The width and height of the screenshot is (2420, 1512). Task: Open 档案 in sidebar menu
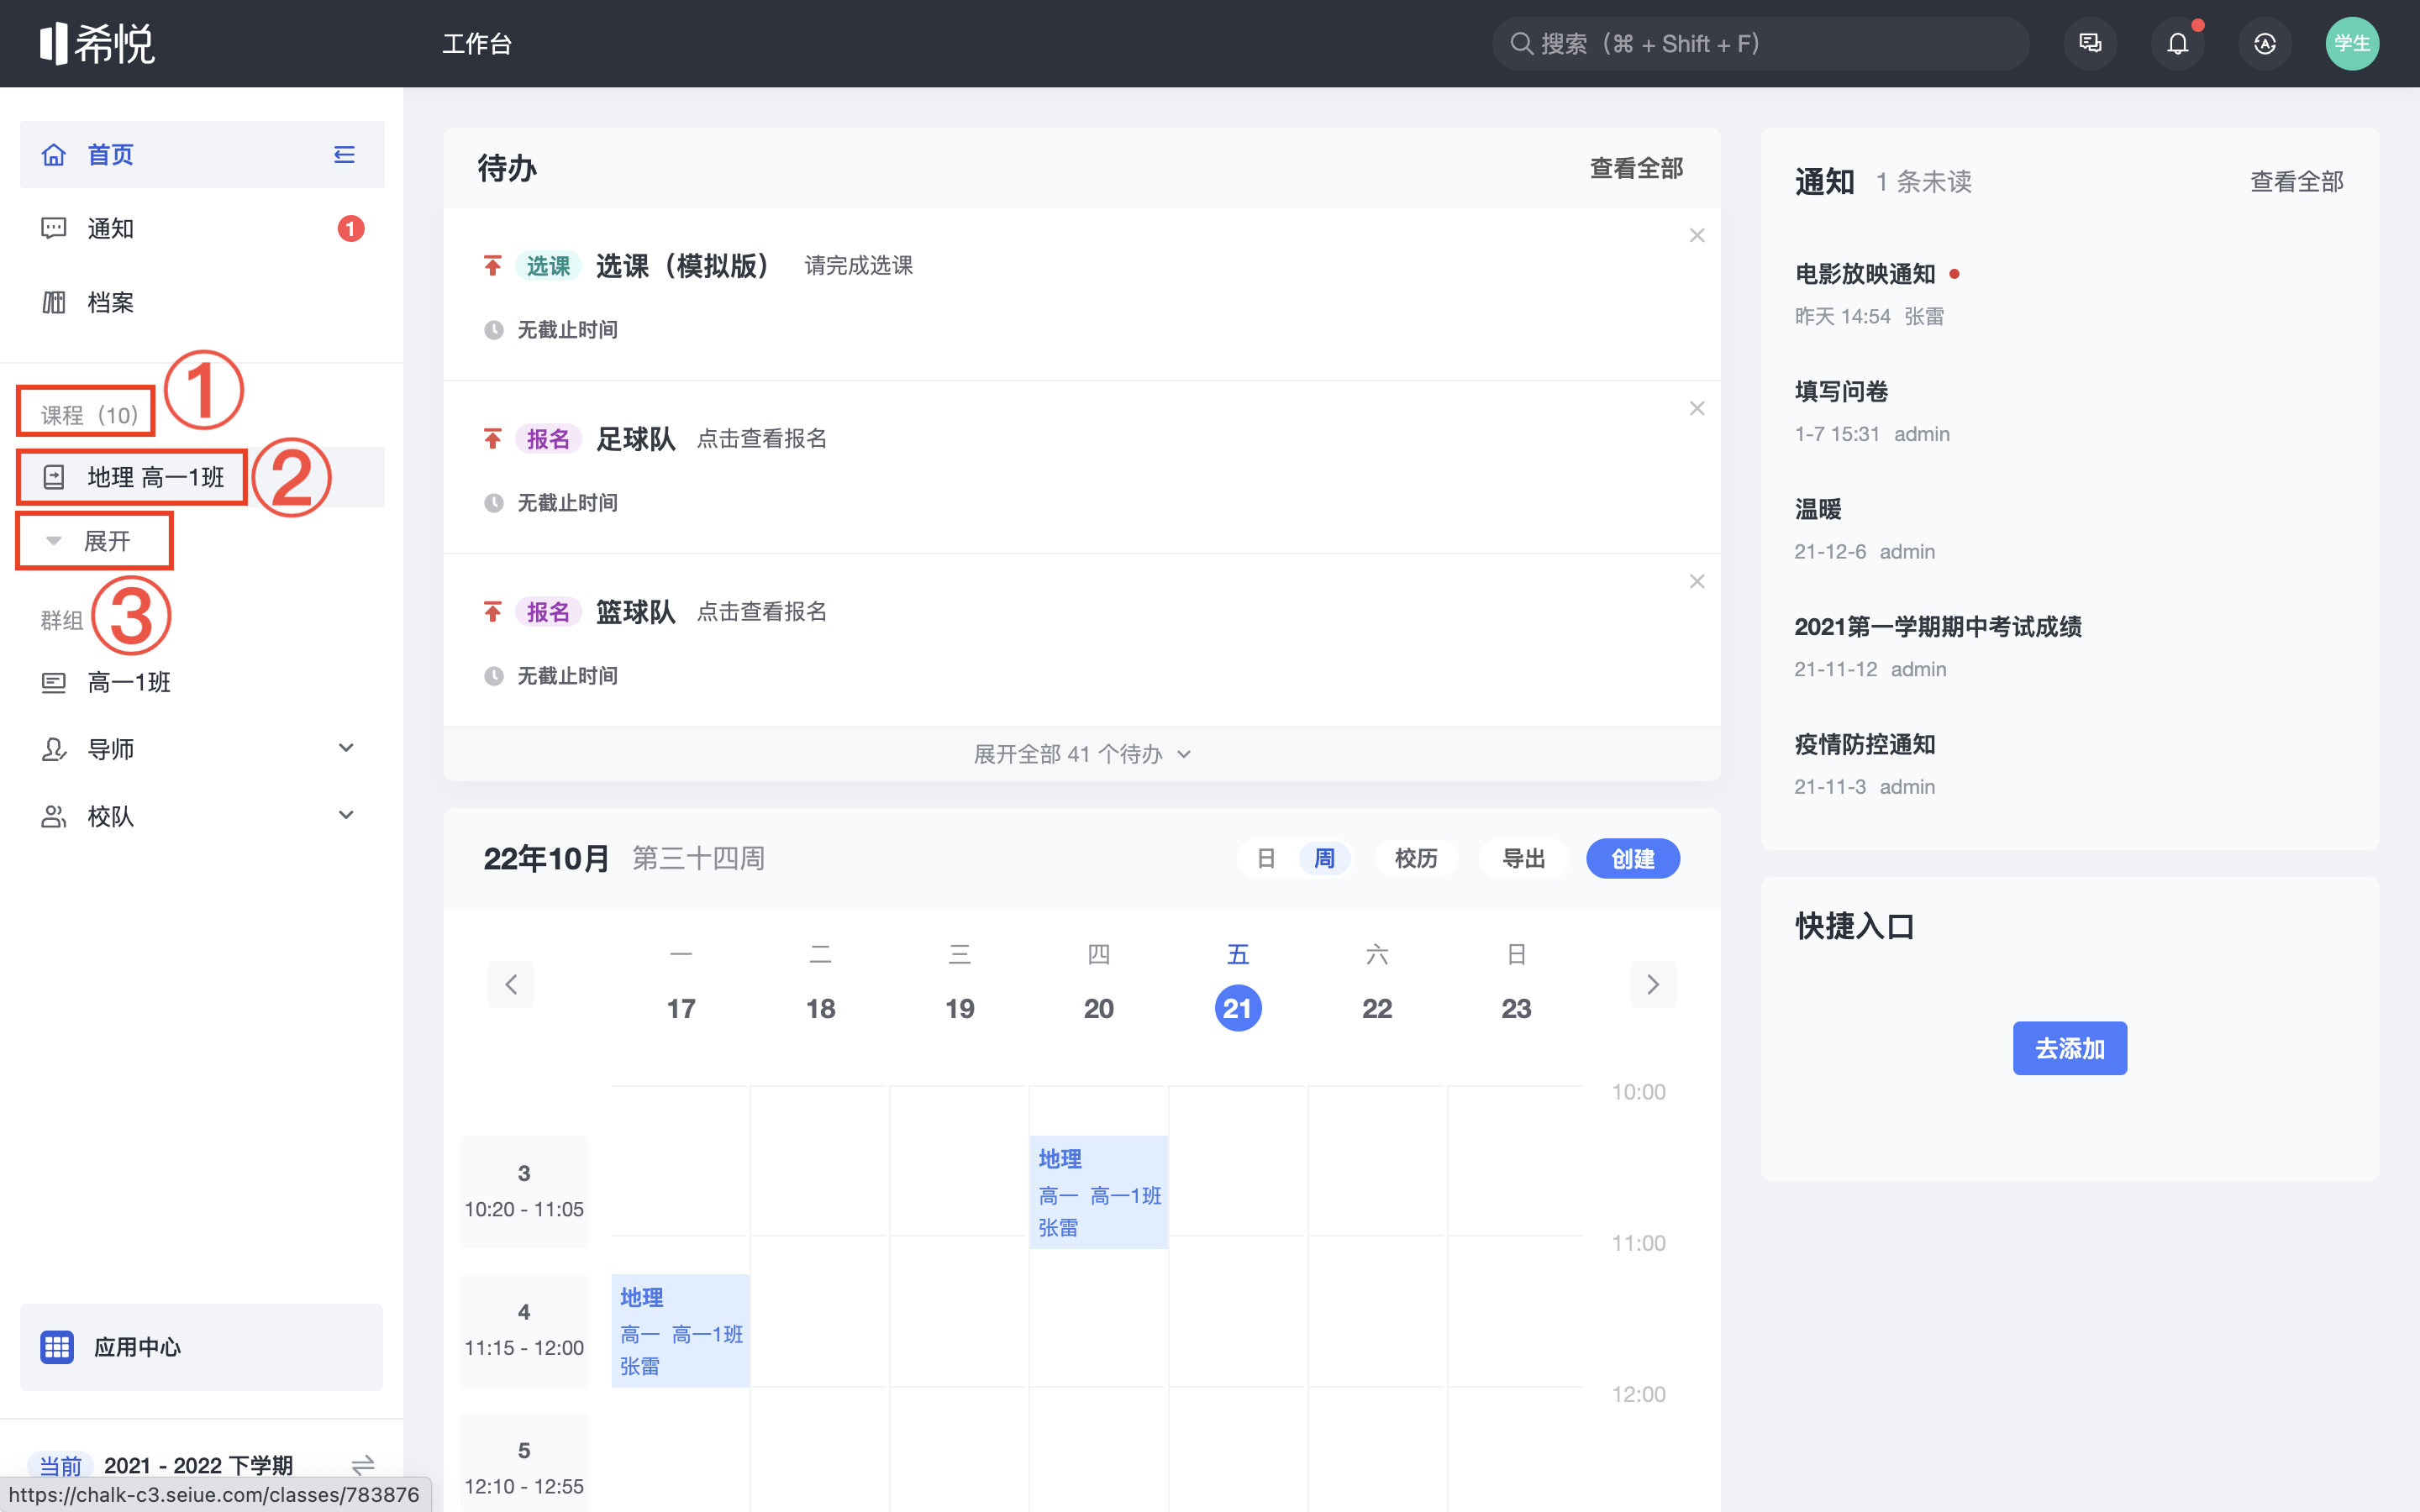(110, 302)
